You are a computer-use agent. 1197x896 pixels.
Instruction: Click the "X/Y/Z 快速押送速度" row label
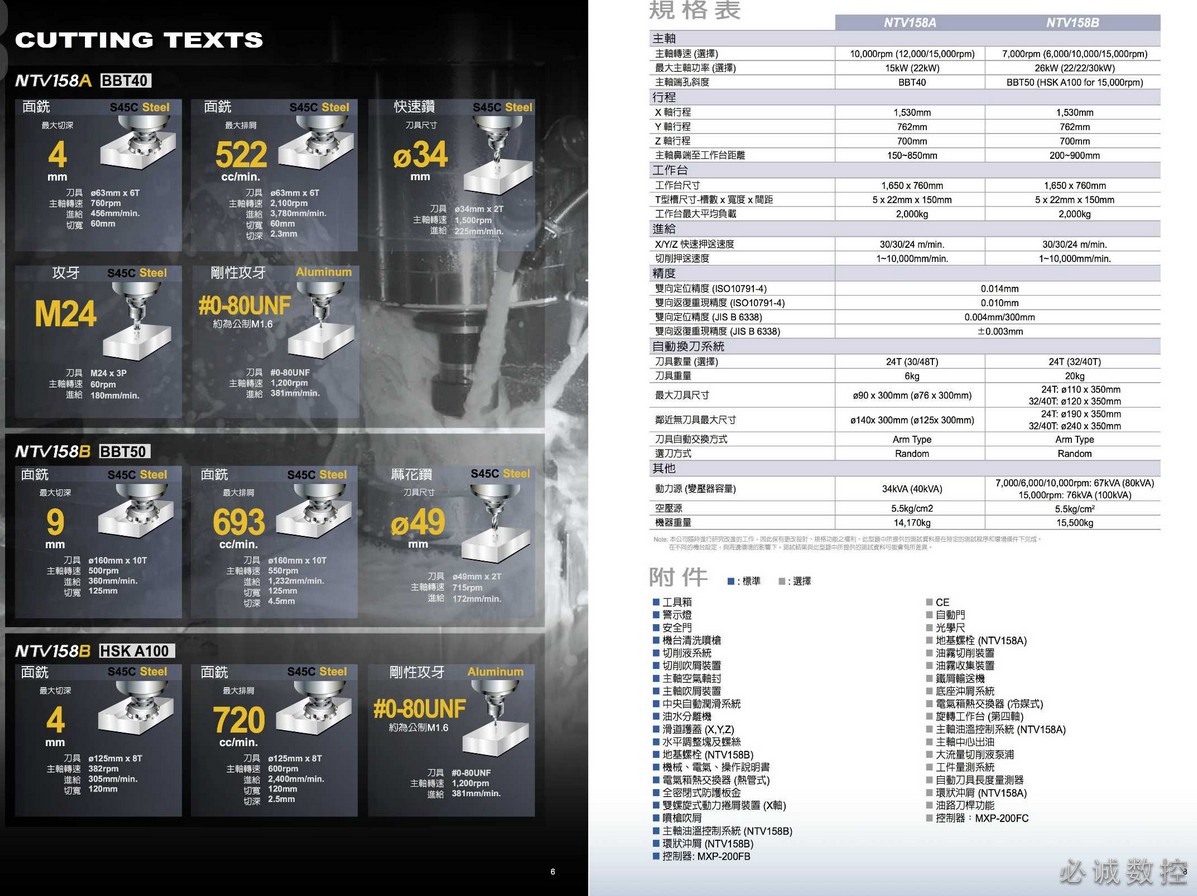pos(695,244)
